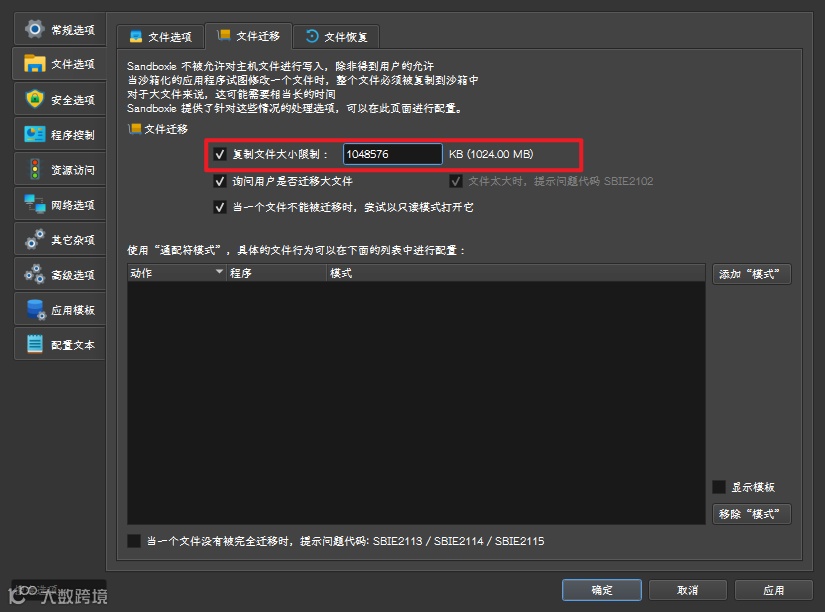Open 其它杂项 gears icon
Viewport: 825px width, 612px height.
point(35,239)
